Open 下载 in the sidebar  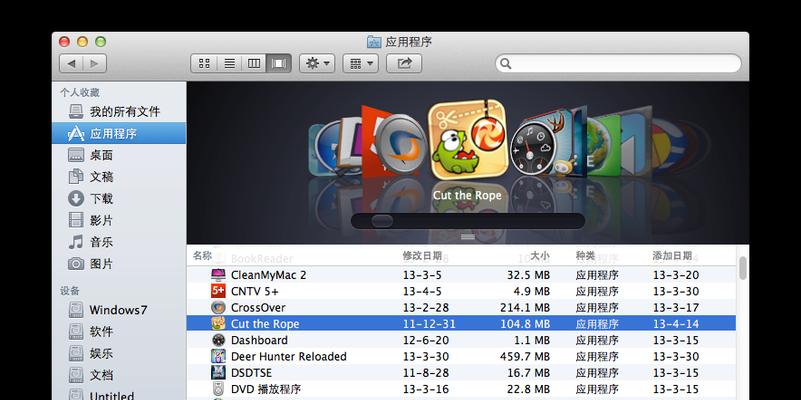119,198
